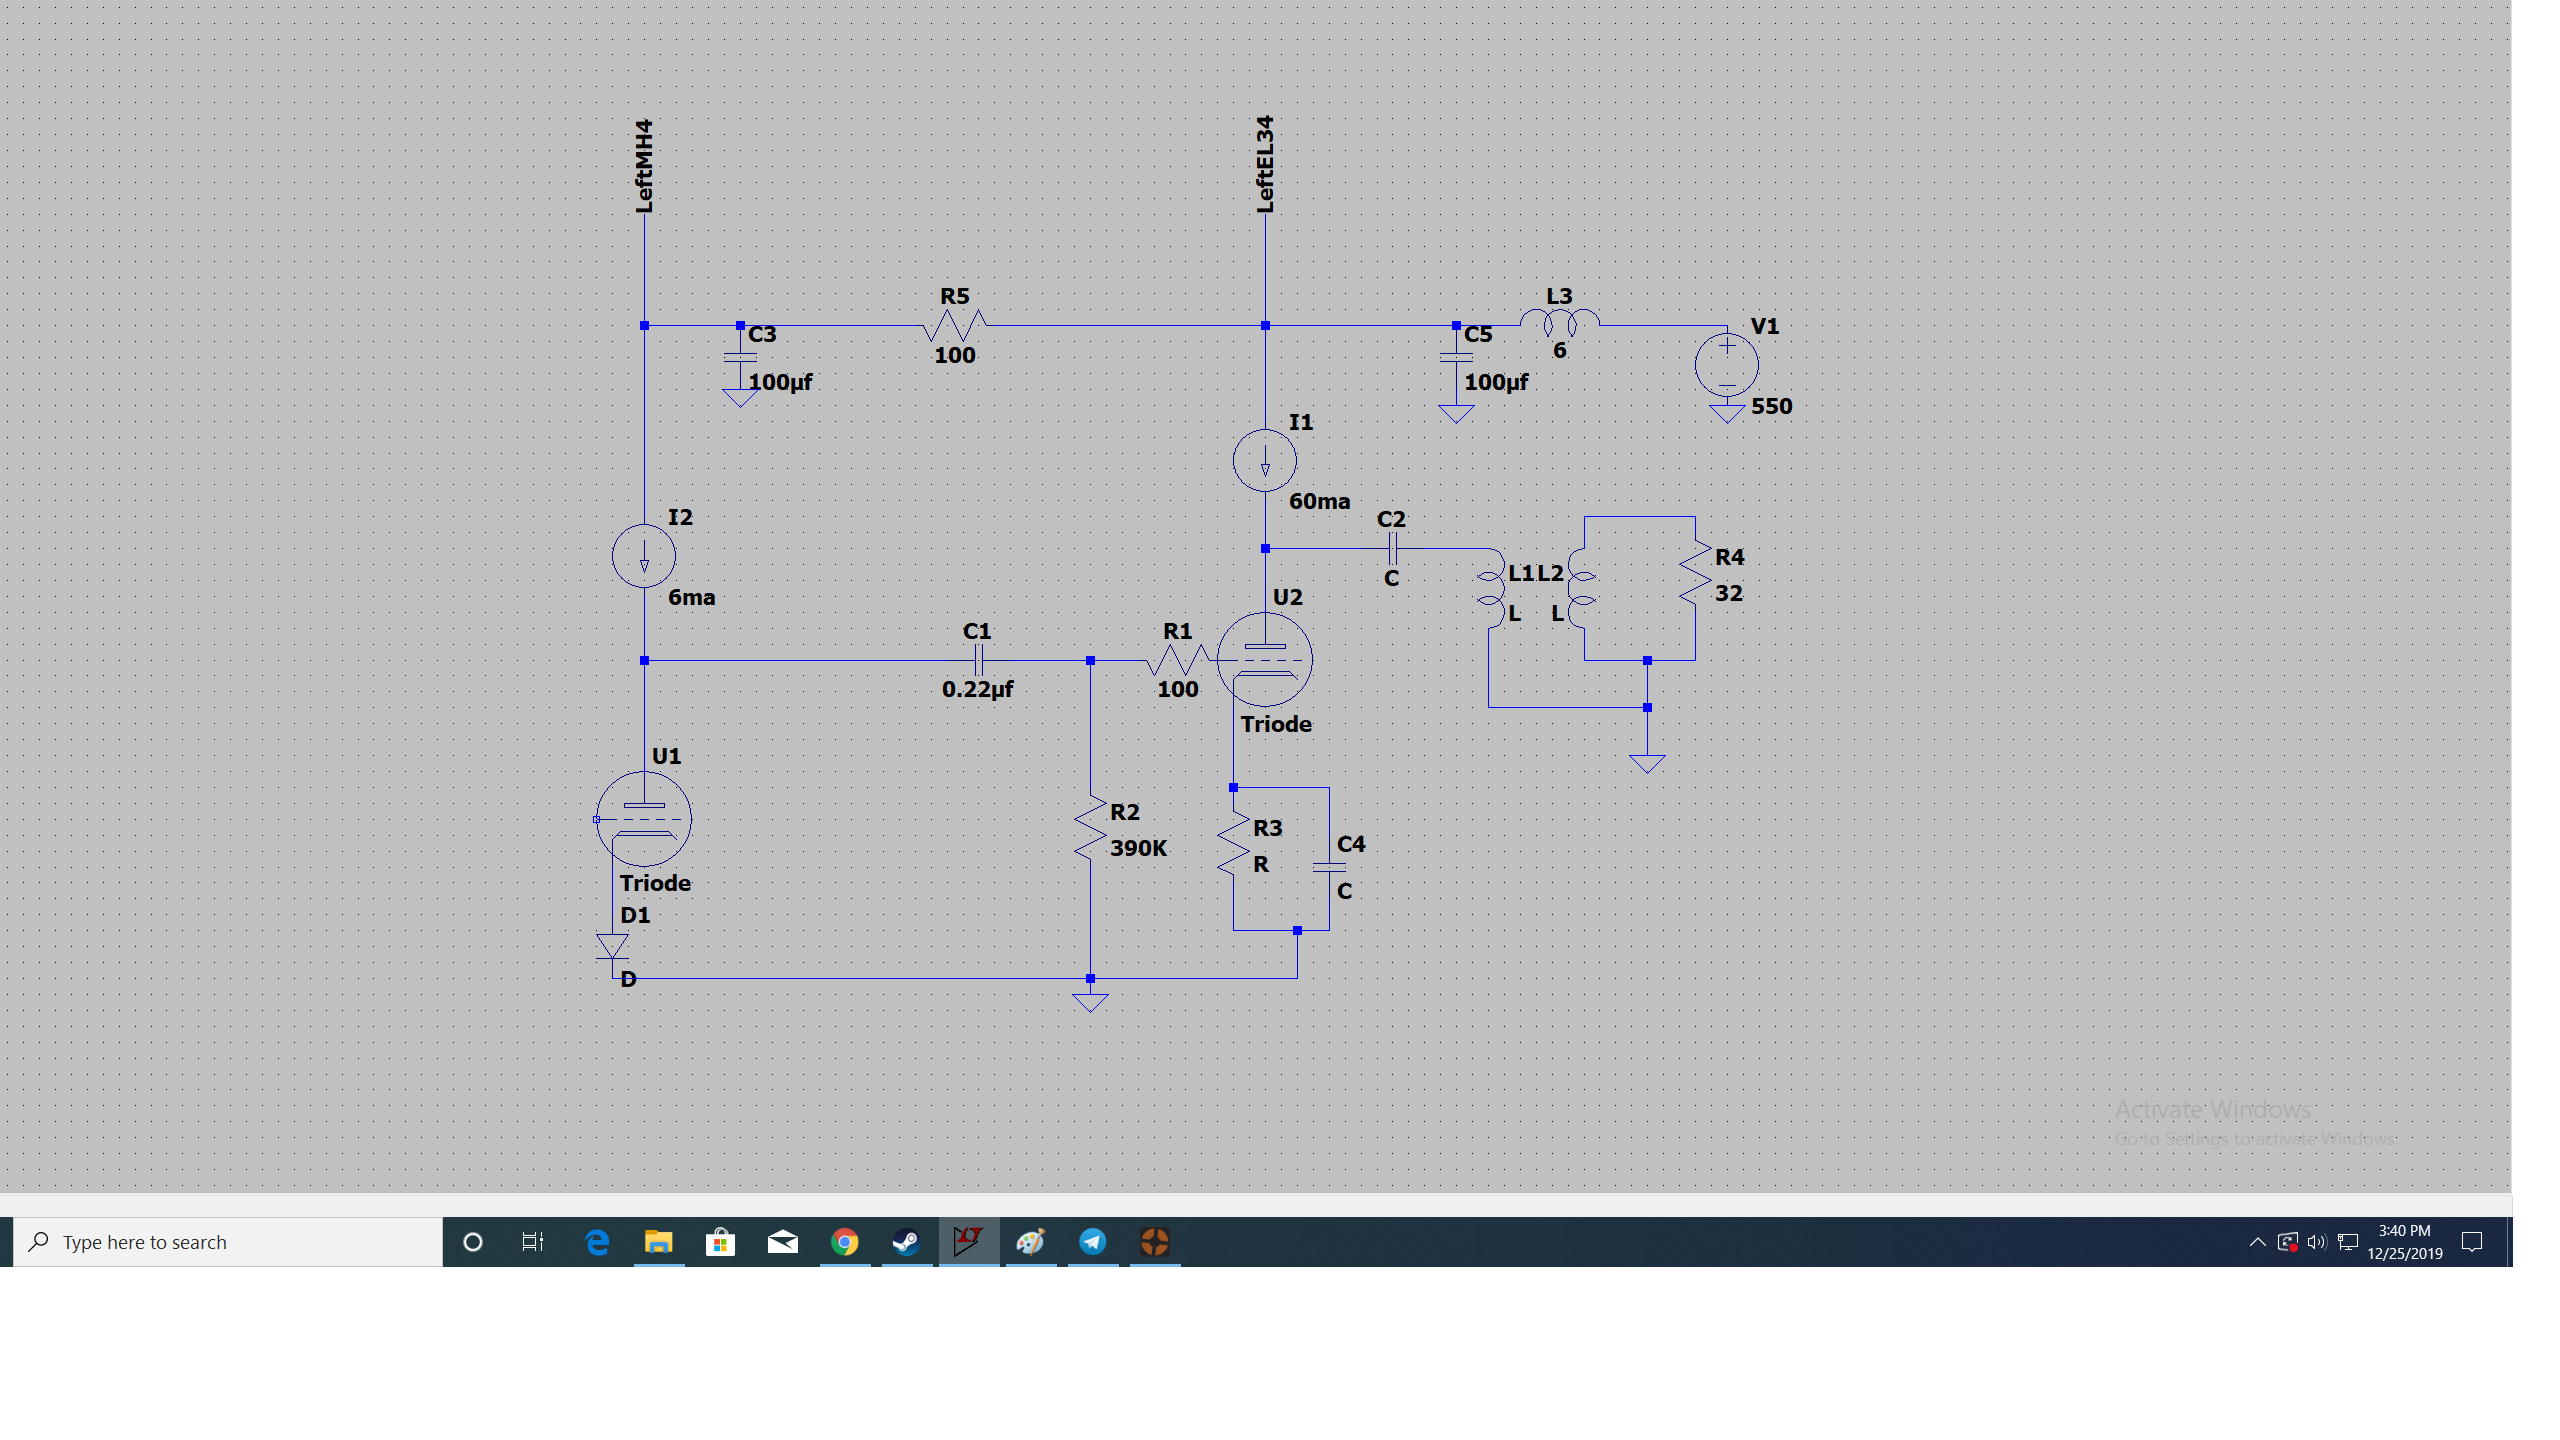Select resistor R2 symbol
Viewport: 2560px width, 1440px height.
[x=1090, y=828]
